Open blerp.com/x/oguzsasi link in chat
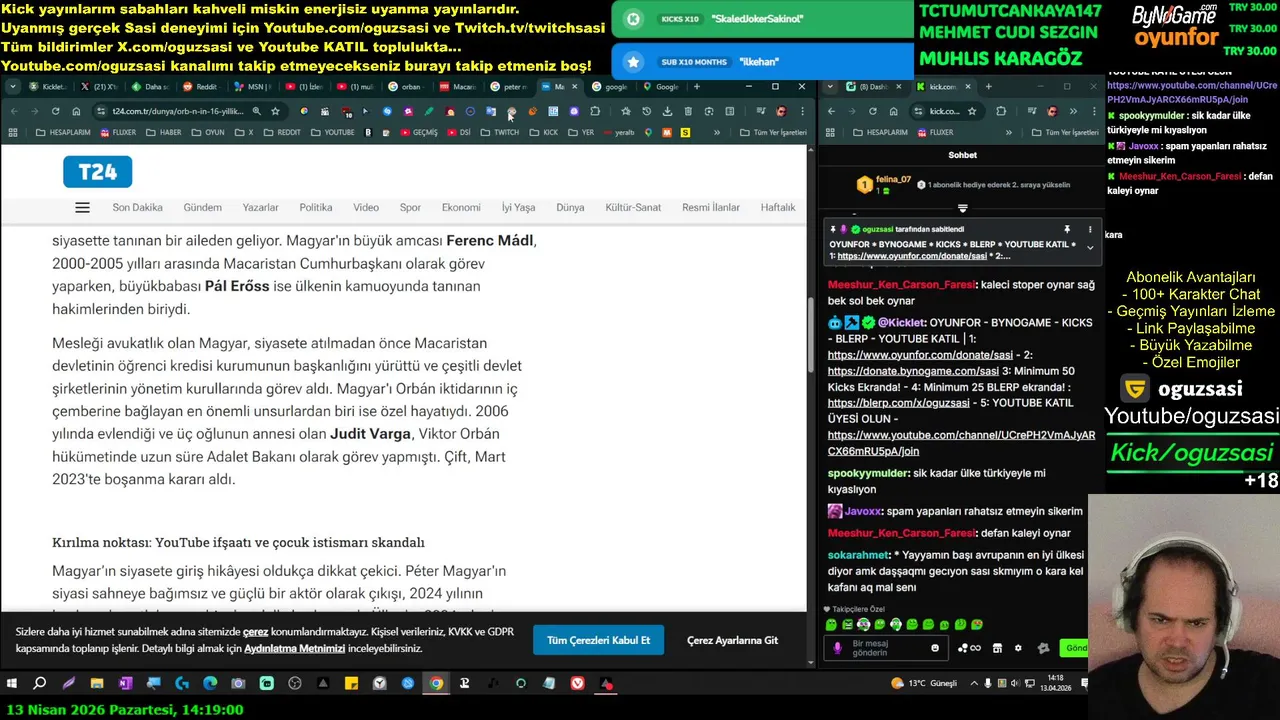Image resolution: width=1280 pixels, height=720 pixels. 899,403
